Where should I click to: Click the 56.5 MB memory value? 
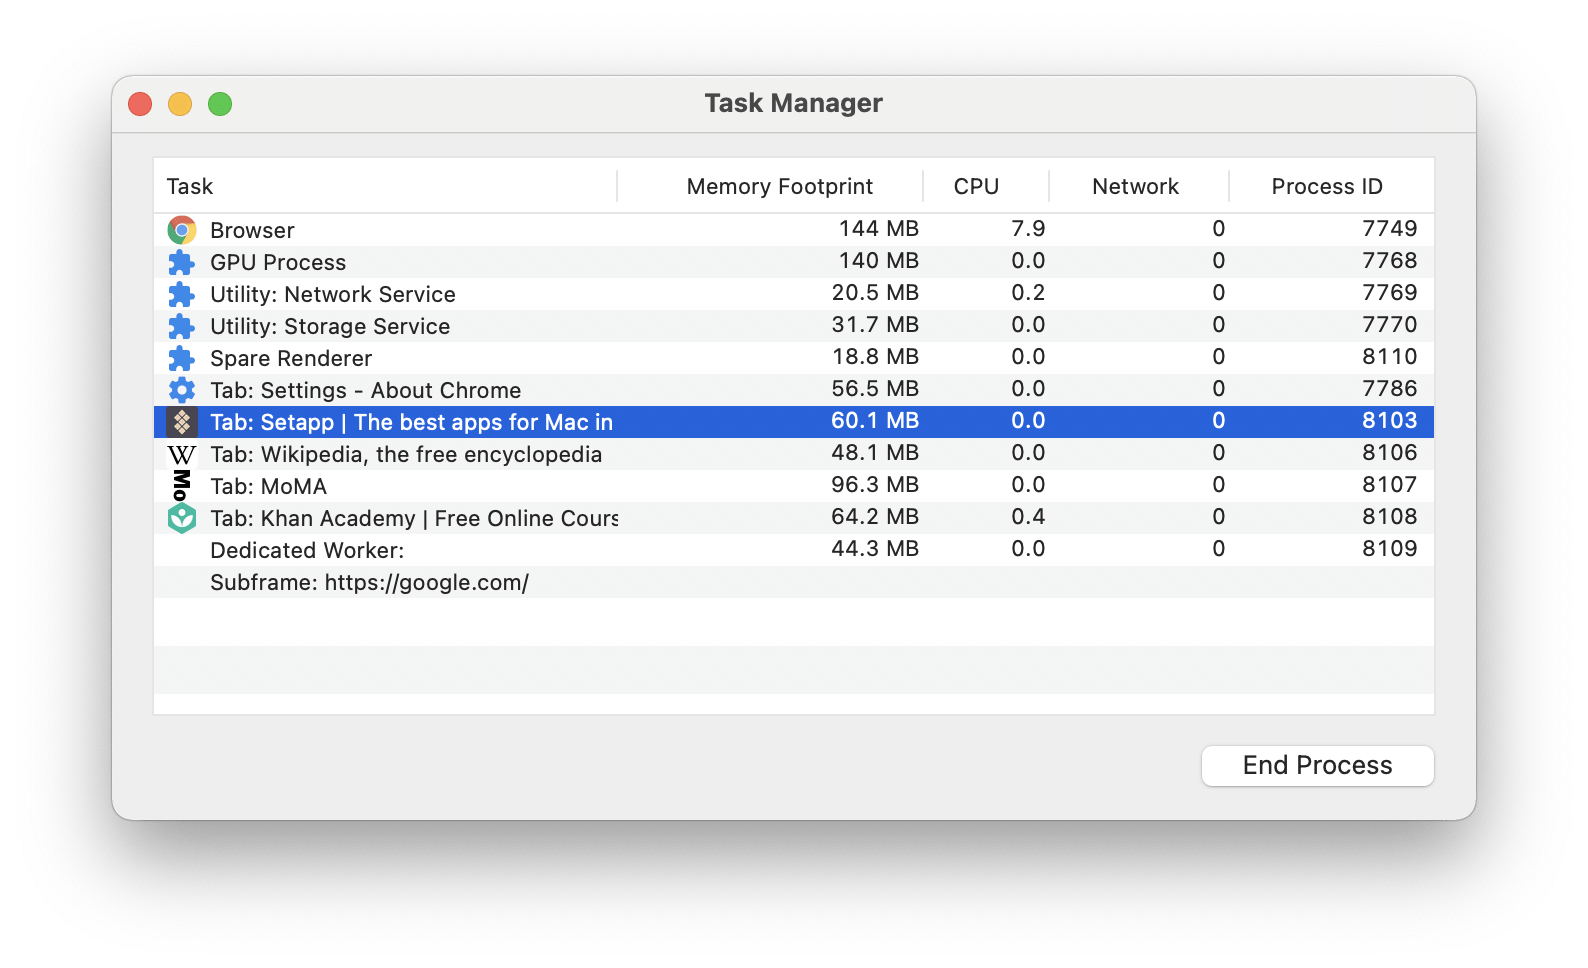(x=875, y=388)
